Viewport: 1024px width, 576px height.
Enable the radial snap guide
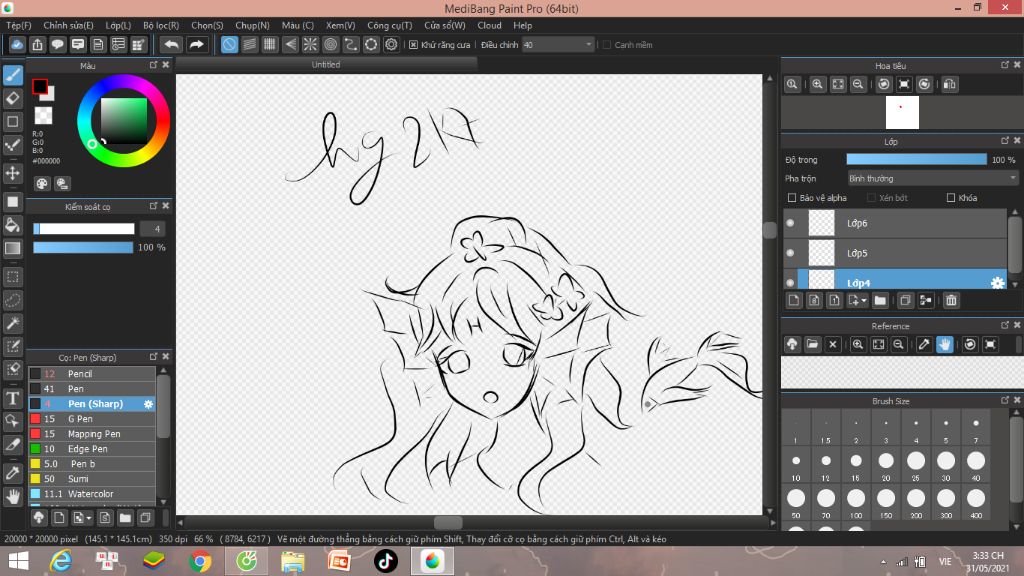click(x=310, y=44)
